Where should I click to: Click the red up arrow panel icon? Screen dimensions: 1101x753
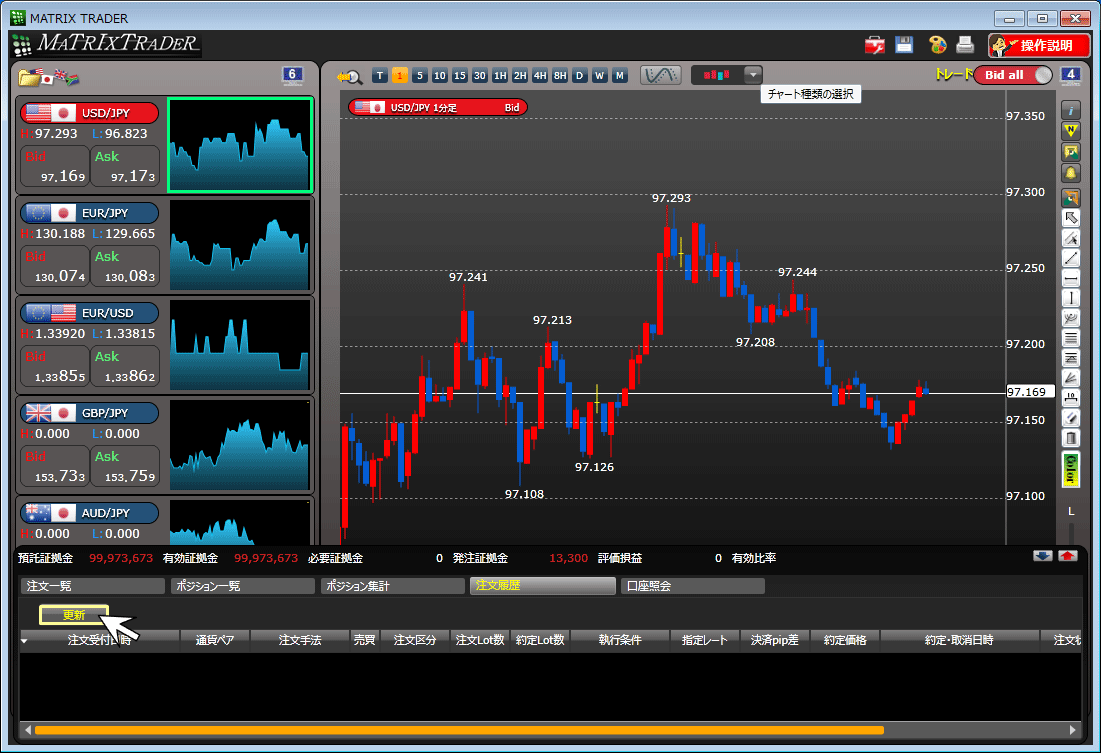click(1068, 556)
